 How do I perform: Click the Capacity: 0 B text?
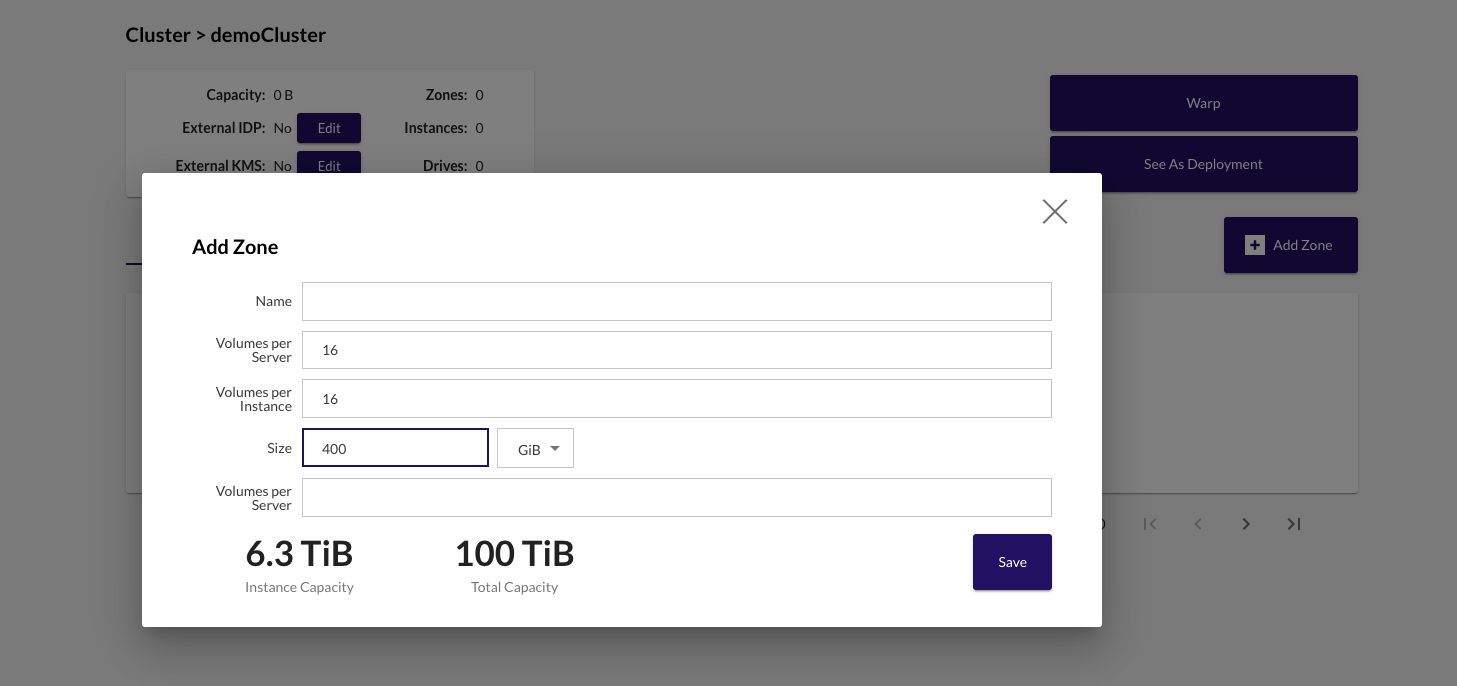[250, 95]
